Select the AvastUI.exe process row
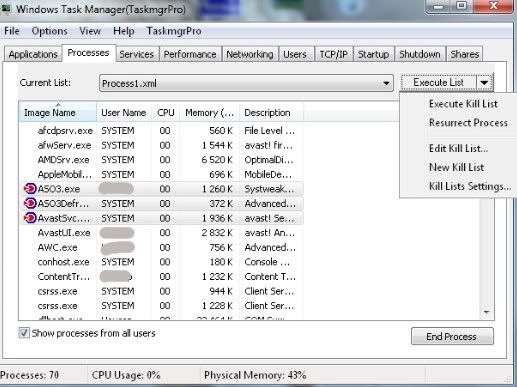 [161, 233]
